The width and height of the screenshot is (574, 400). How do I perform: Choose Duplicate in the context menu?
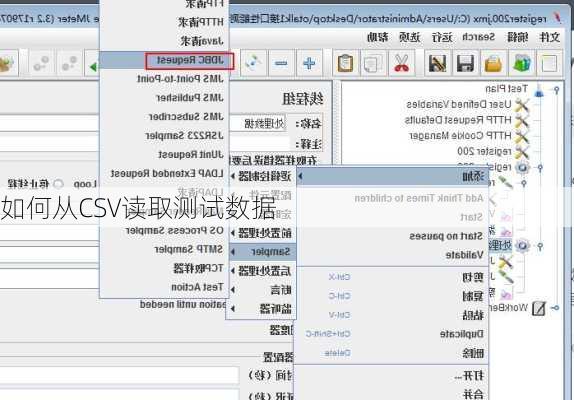392,334
